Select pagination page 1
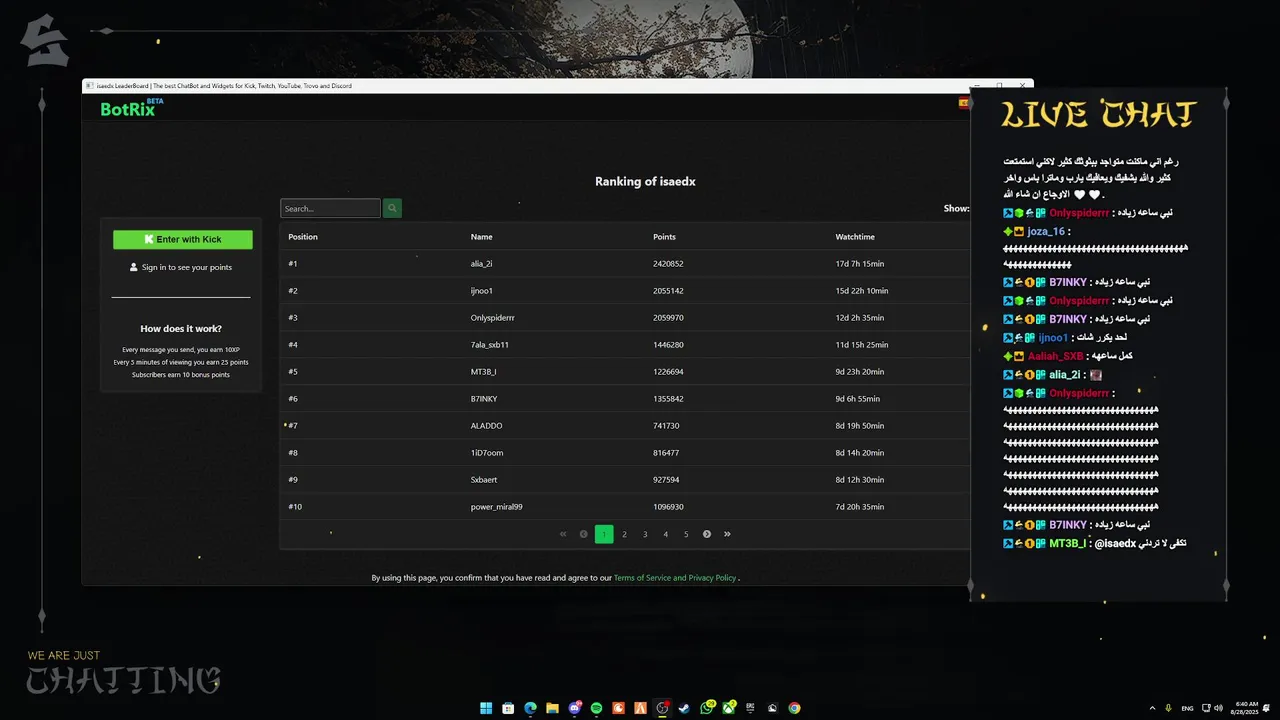 point(604,534)
